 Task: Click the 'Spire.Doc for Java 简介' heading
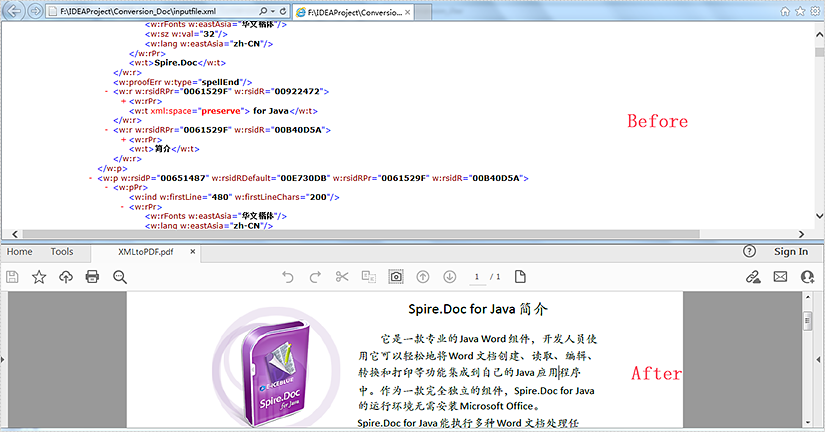(x=478, y=309)
